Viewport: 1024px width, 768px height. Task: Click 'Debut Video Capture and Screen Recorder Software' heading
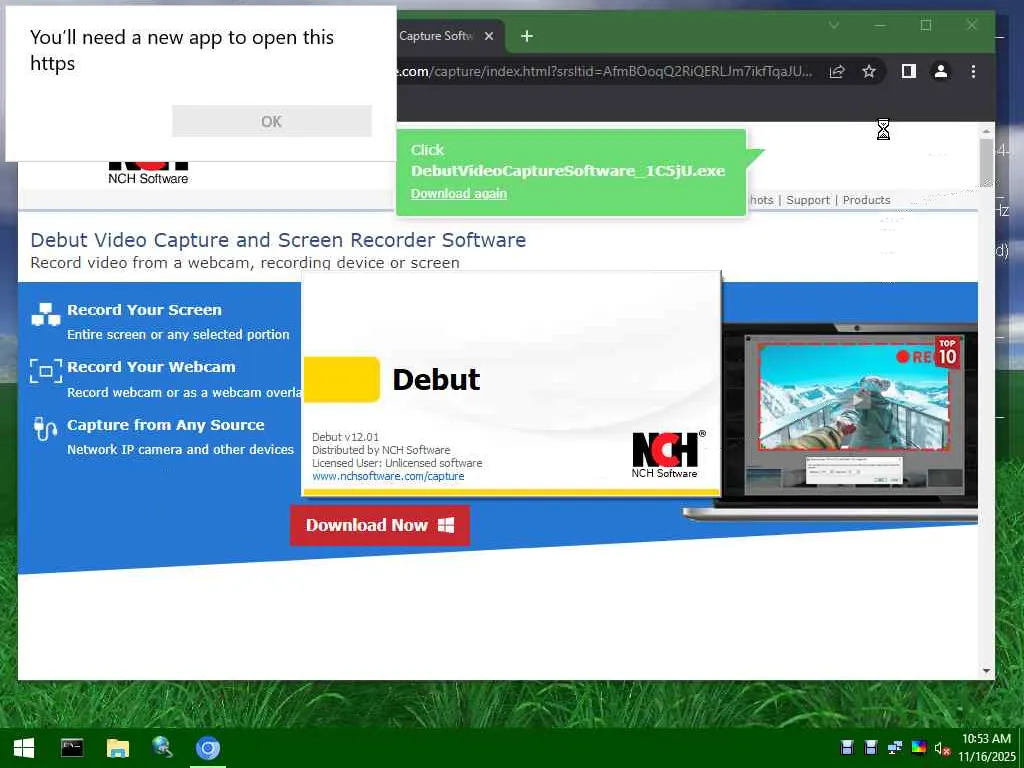tap(278, 240)
